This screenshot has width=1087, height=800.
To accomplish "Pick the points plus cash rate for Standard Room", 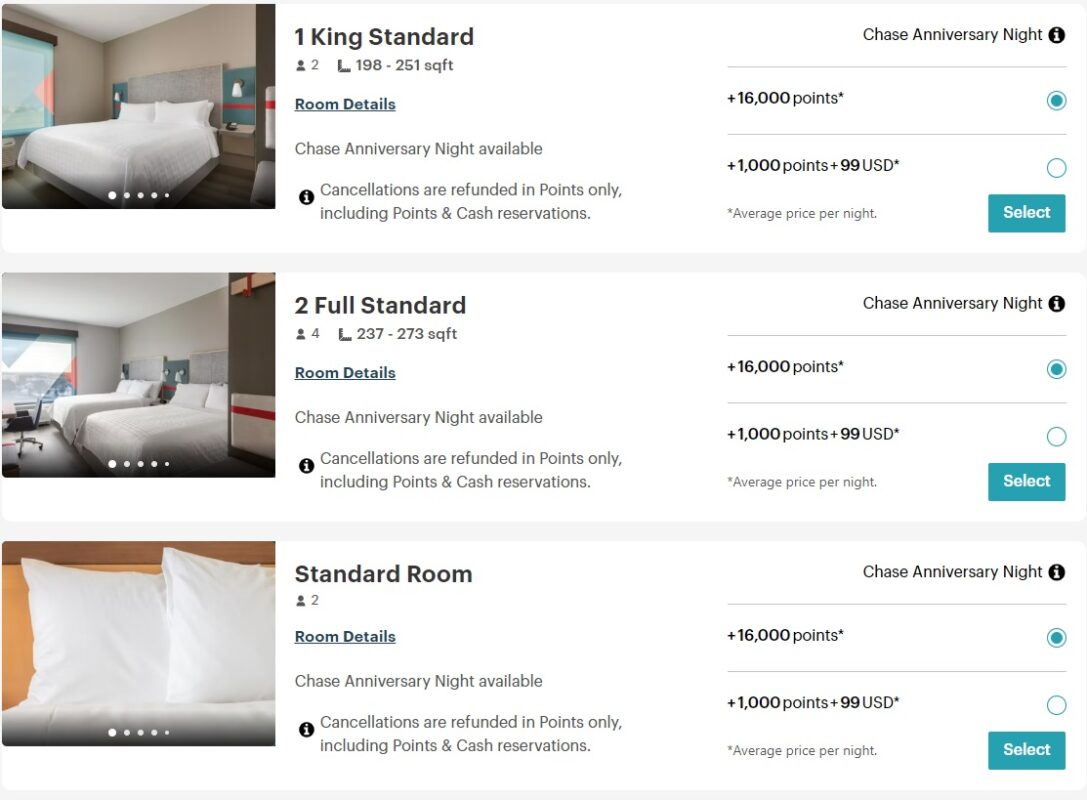I will [x=1056, y=705].
